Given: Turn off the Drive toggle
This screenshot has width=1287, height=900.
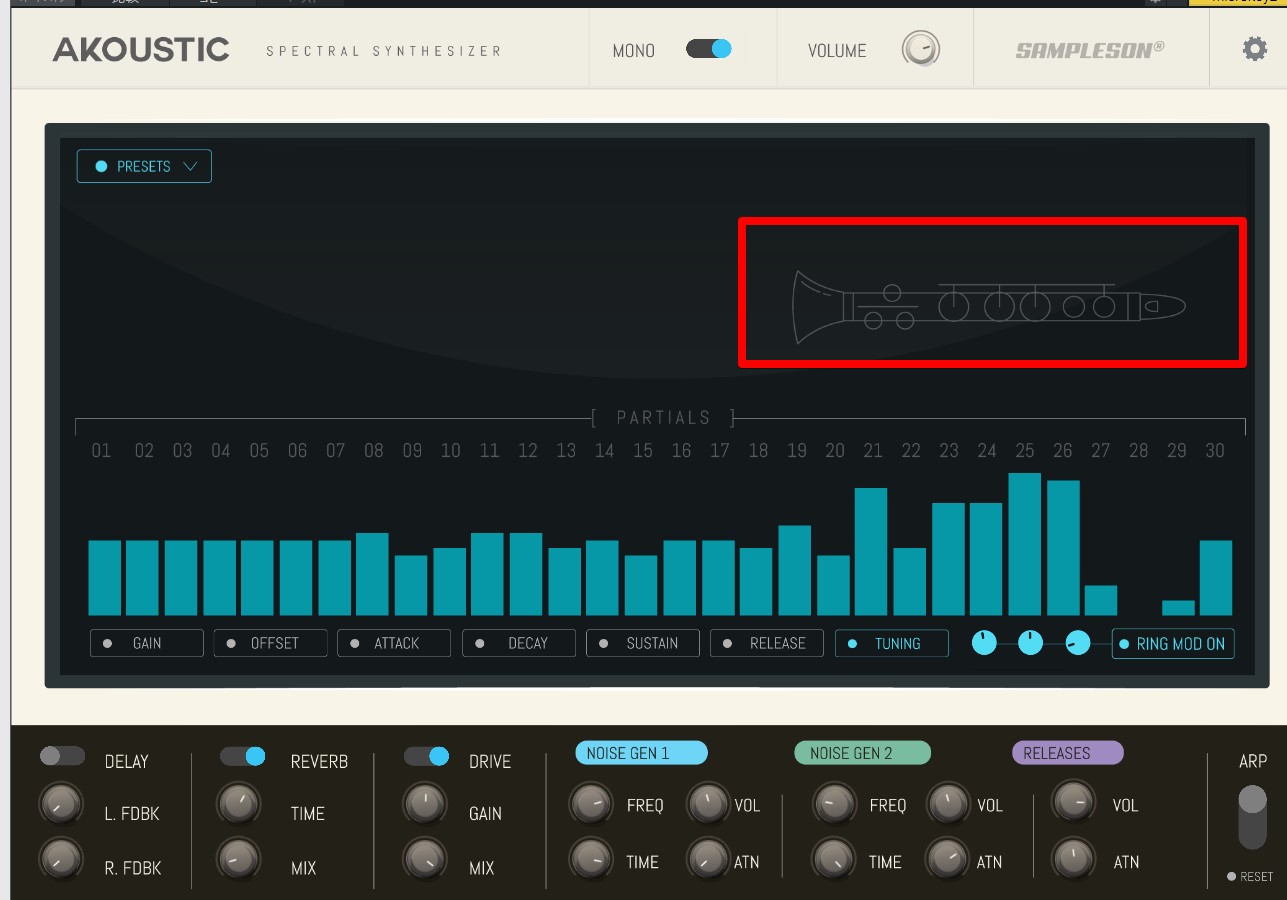Looking at the screenshot, I should (427, 757).
